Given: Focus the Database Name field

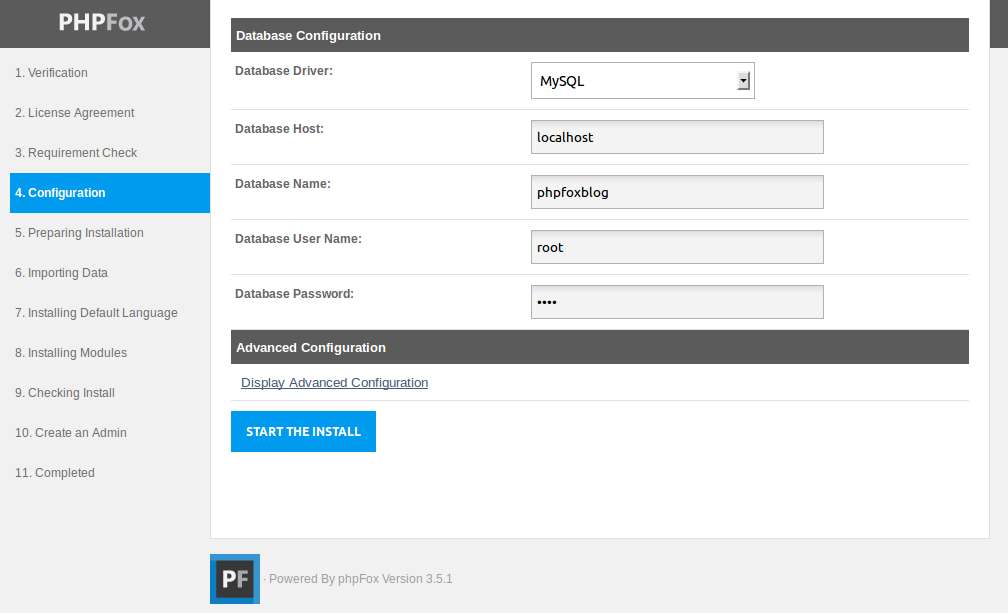Looking at the screenshot, I should (x=677, y=192).
